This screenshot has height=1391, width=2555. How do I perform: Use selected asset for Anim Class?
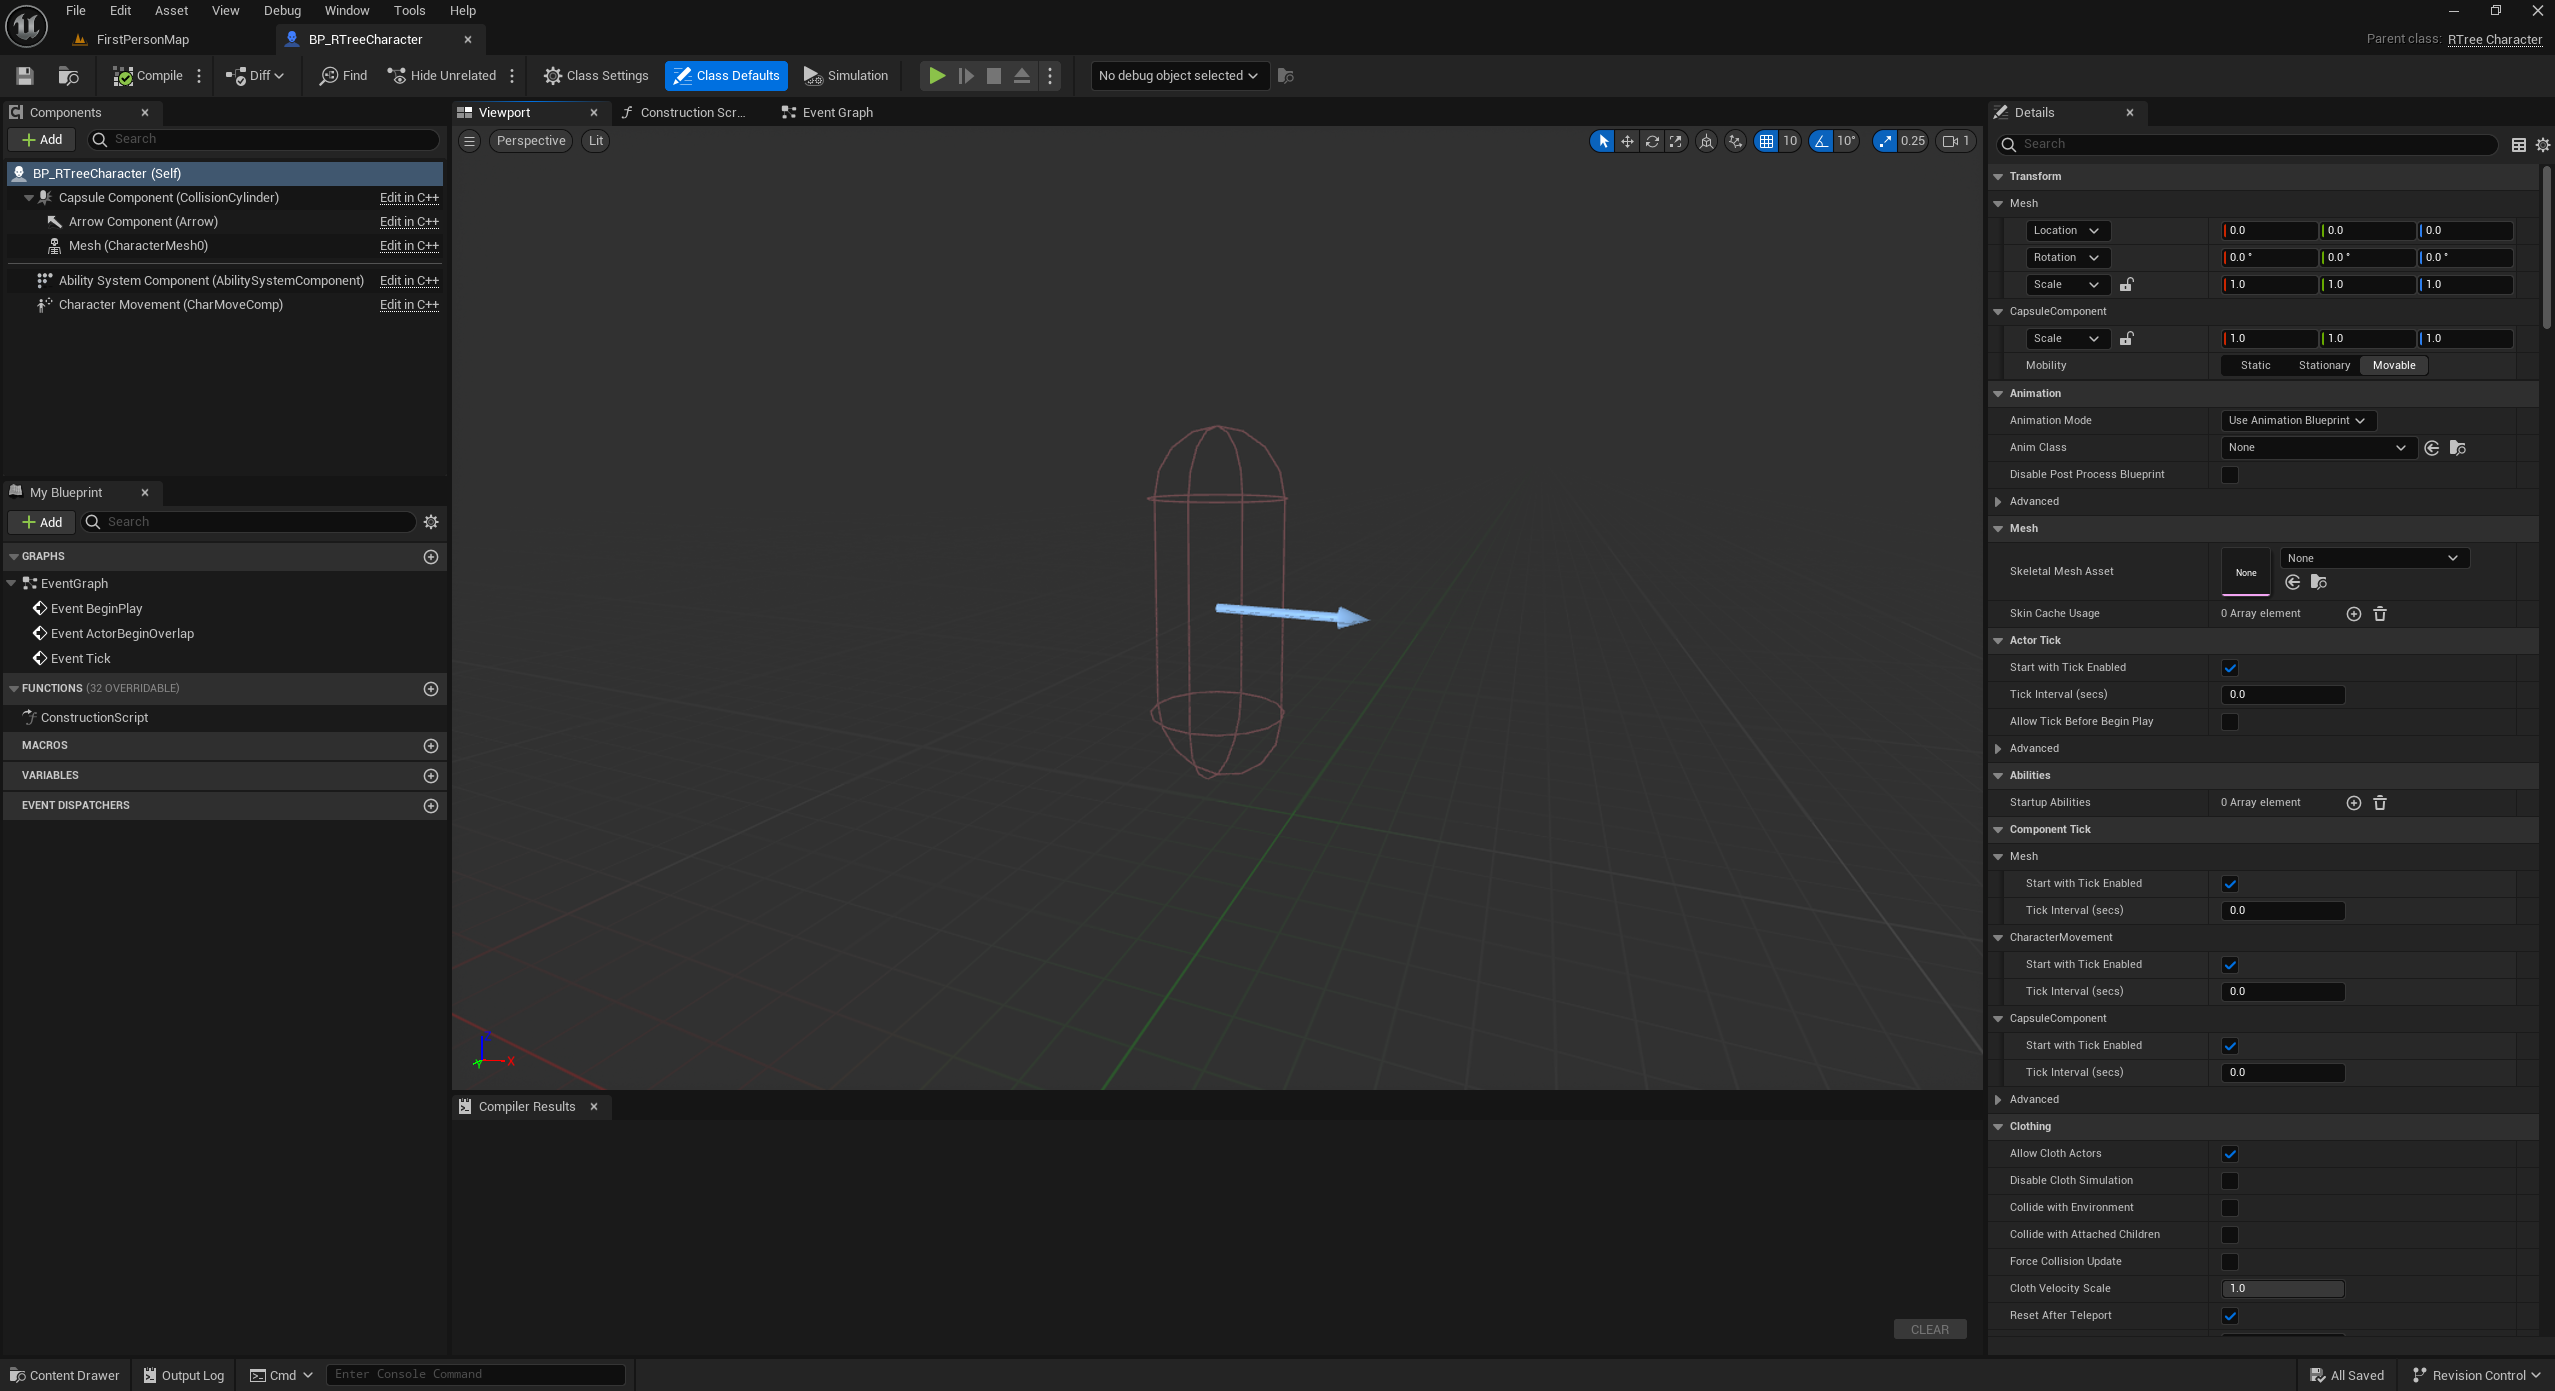(2432, 448)
